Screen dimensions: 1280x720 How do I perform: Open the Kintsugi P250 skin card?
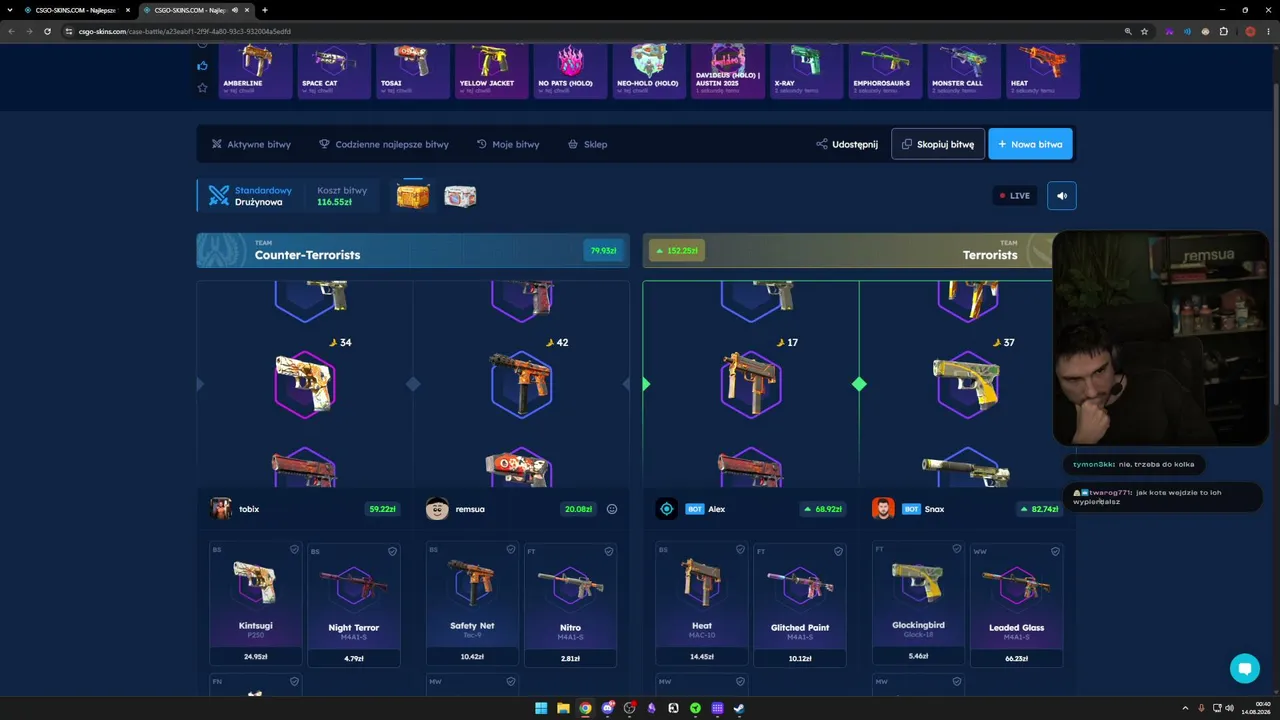pos(256,604)
